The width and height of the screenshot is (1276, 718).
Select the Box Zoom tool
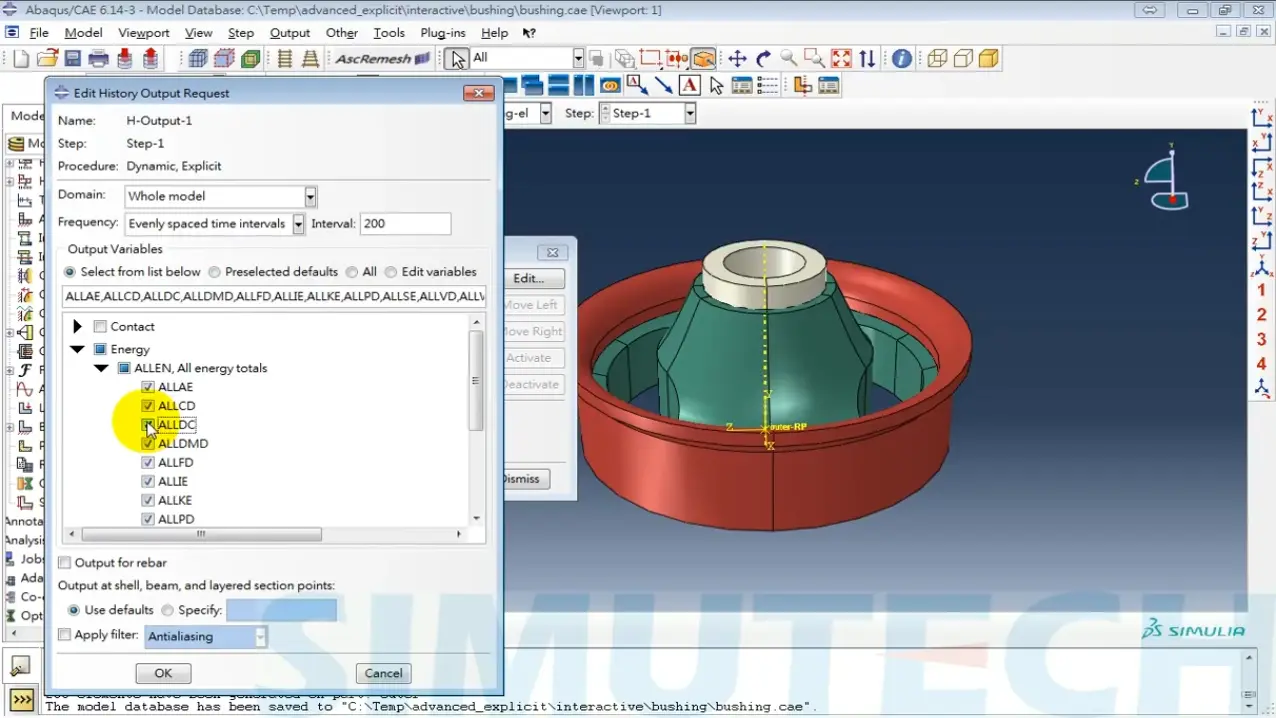pyautogui.click(x=815, y=59)
